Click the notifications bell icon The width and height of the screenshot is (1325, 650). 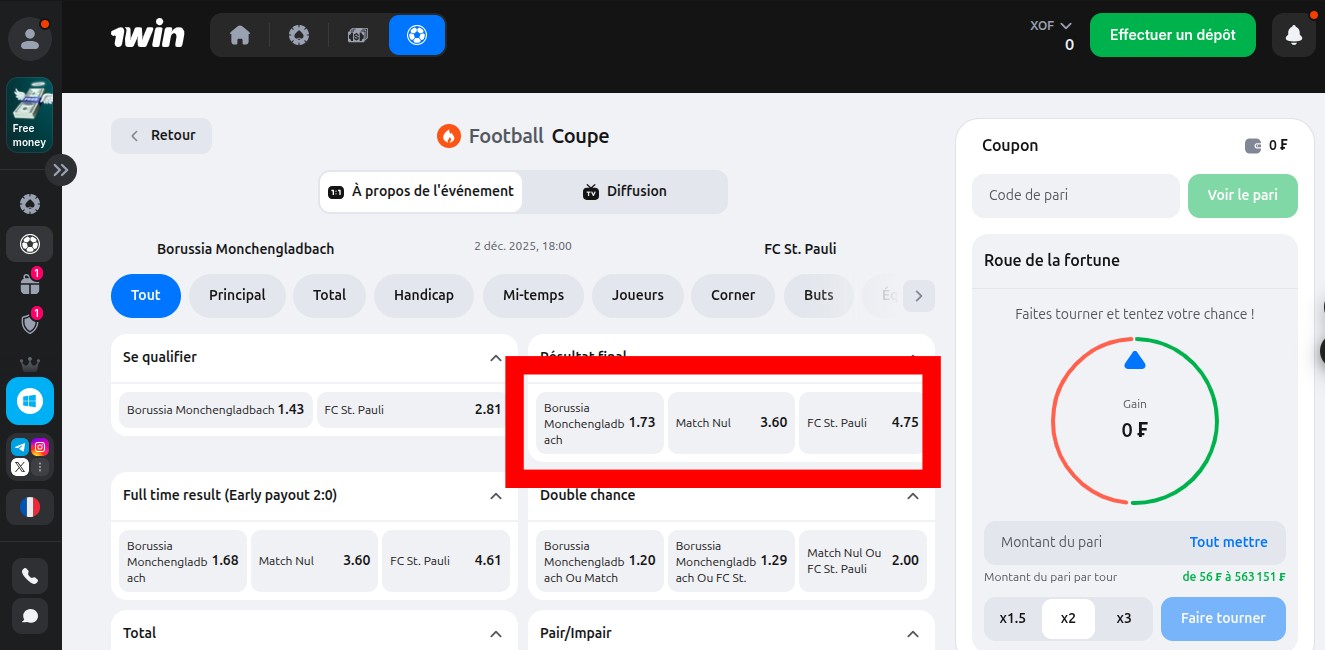[1293, 35]
